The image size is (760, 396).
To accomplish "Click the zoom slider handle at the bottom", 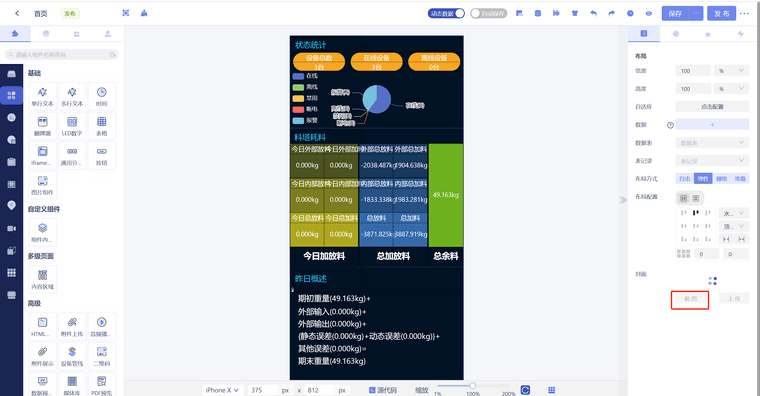I will tap(473, 386).
